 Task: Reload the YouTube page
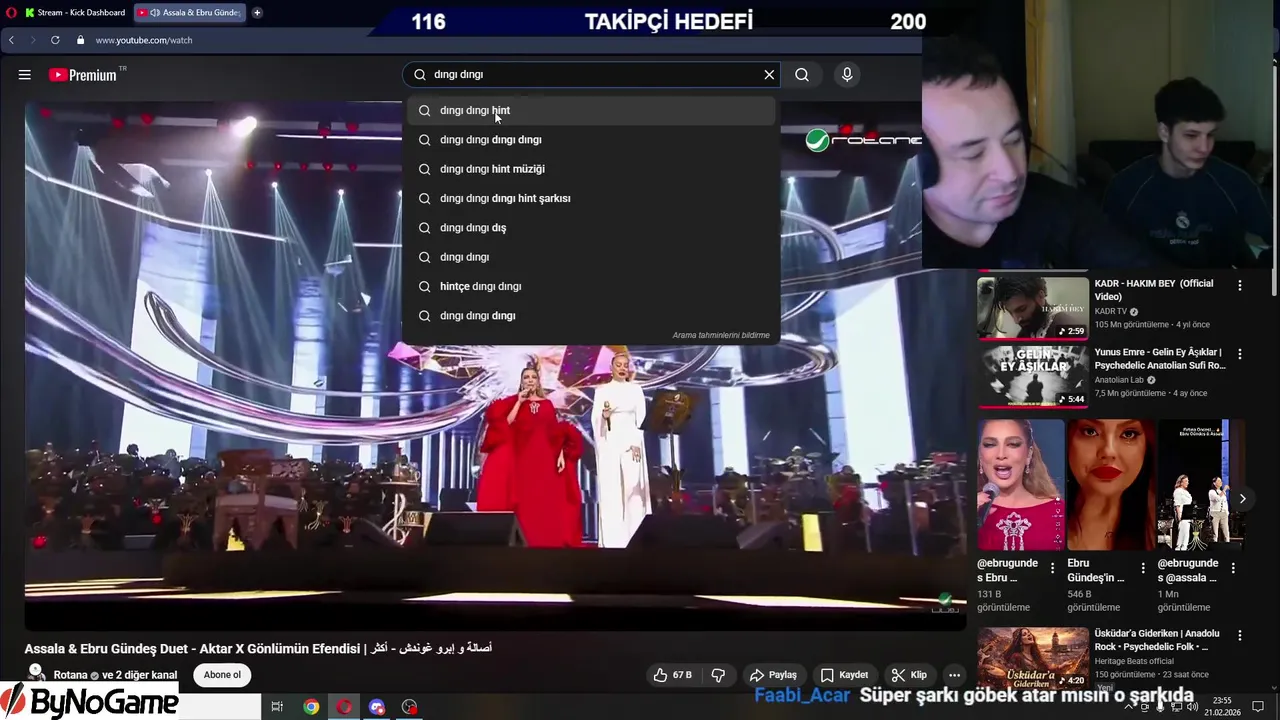coord(55,40)
